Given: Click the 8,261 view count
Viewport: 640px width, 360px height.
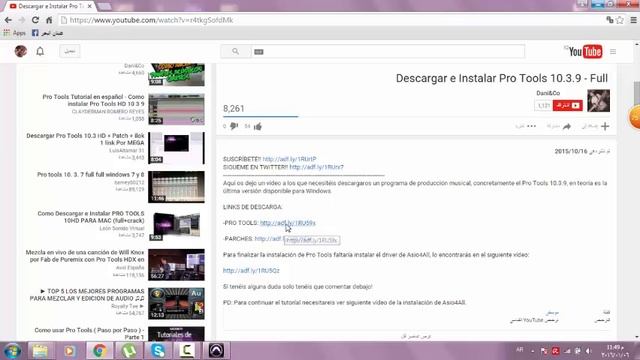Looking at the screenshot, I should [233, 109].
